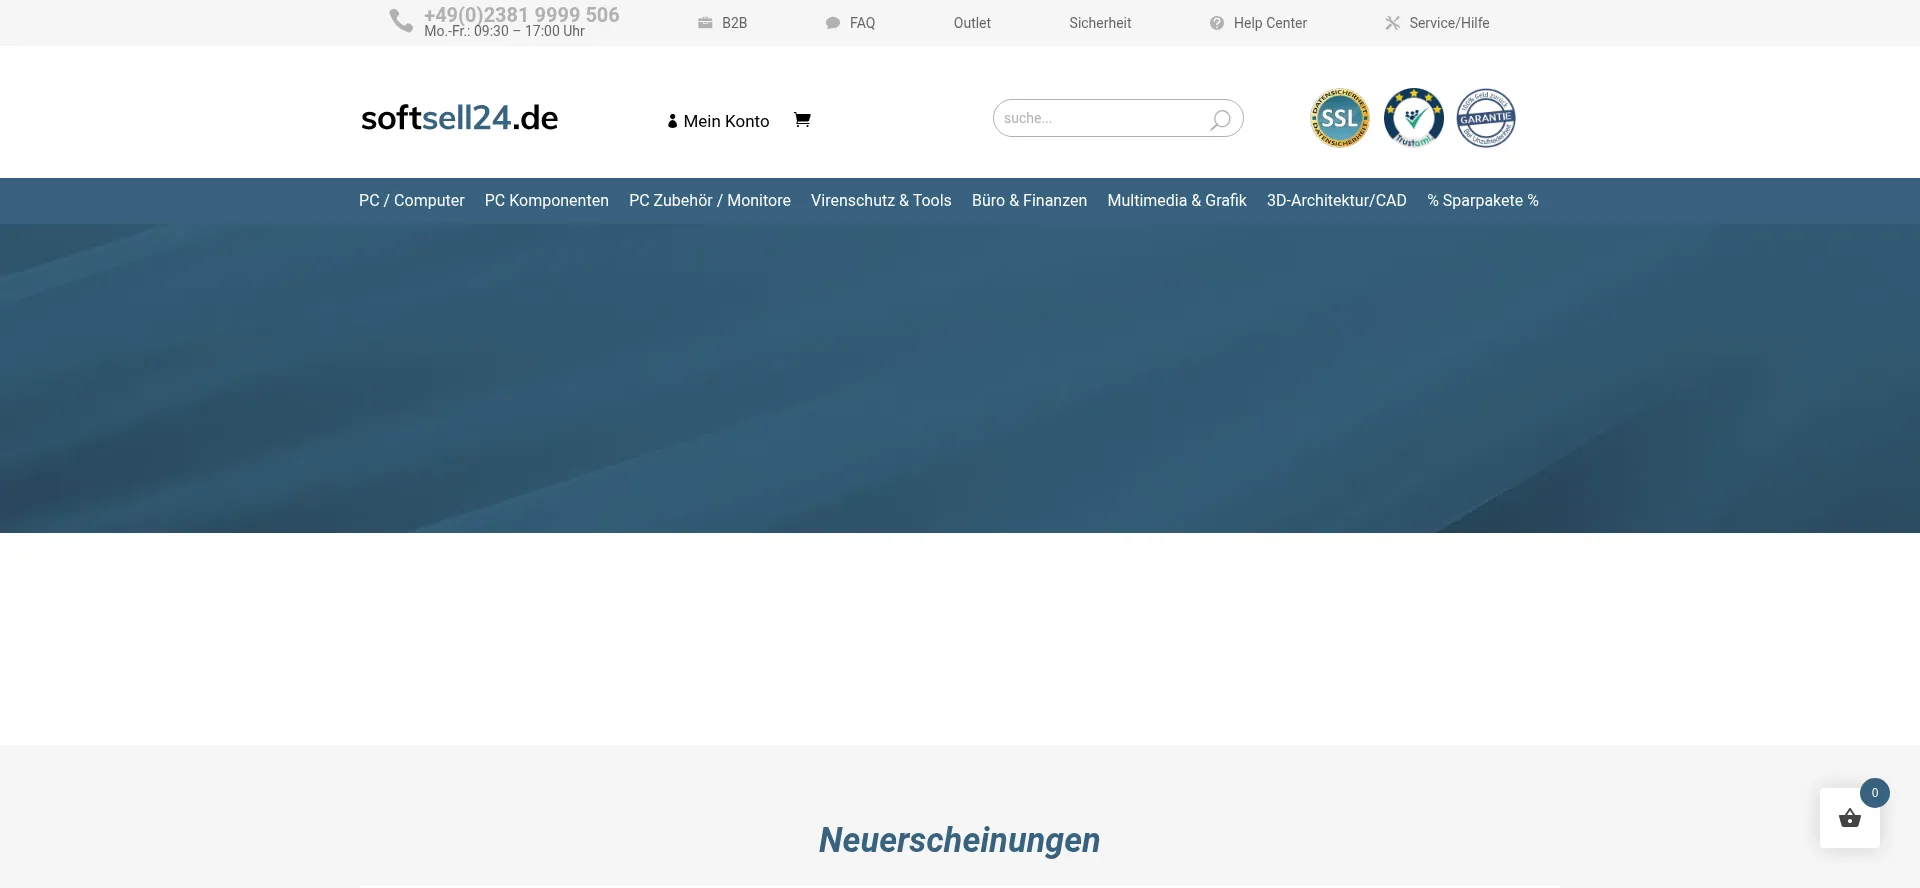Click the phone handset icon
Screen dimensions: 1920x888
tap(401, 21)
